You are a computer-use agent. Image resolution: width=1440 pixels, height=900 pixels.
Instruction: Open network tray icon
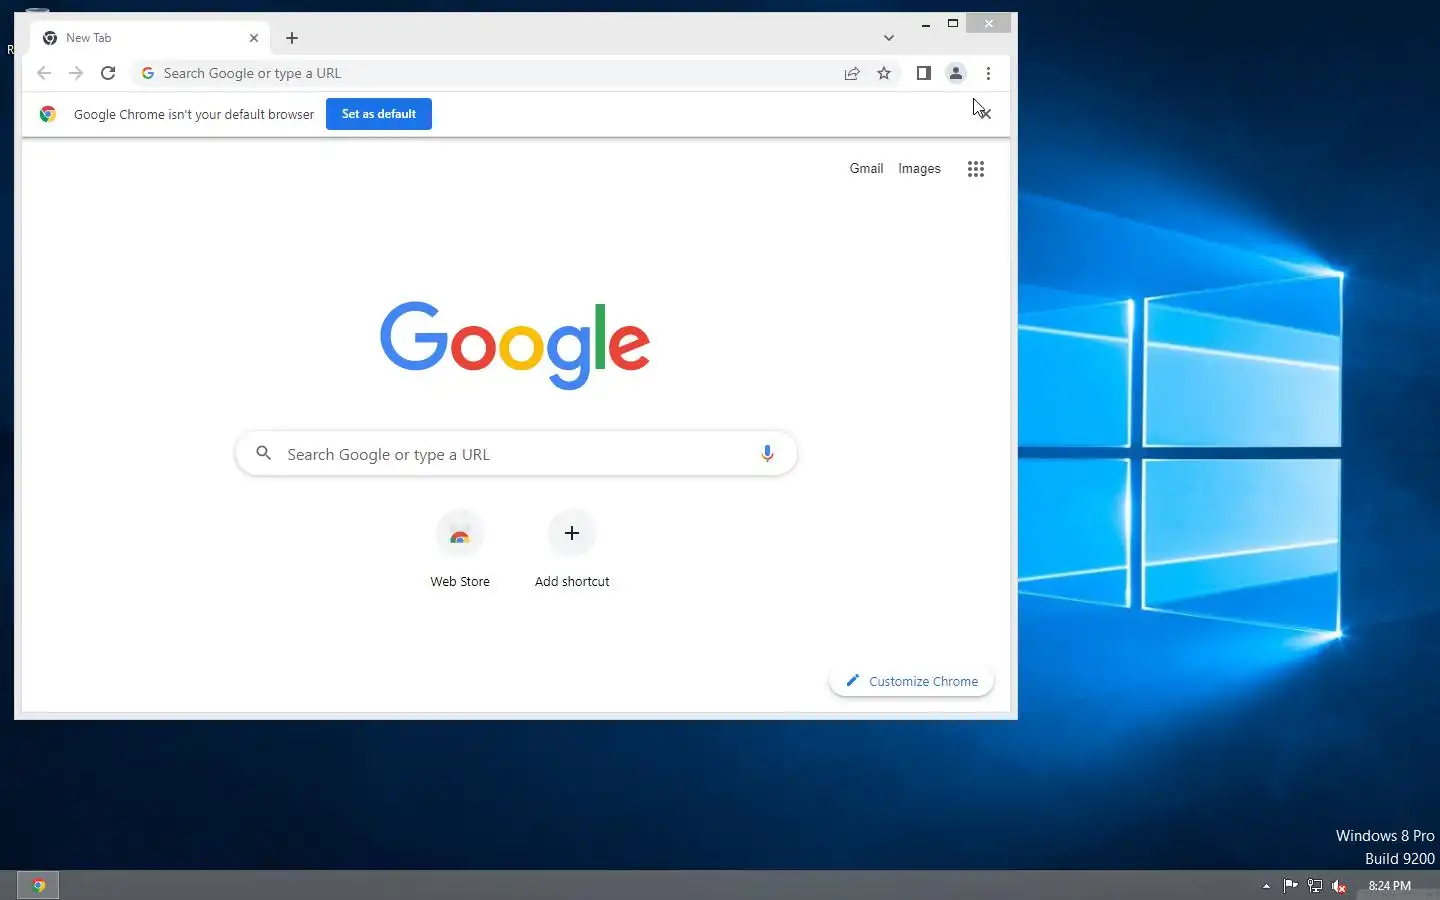1315,886
